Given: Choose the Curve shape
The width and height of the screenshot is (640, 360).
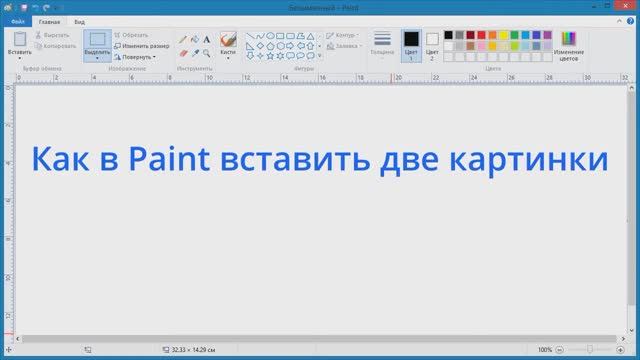Looking at the screenshot, I should pos(260,36).
